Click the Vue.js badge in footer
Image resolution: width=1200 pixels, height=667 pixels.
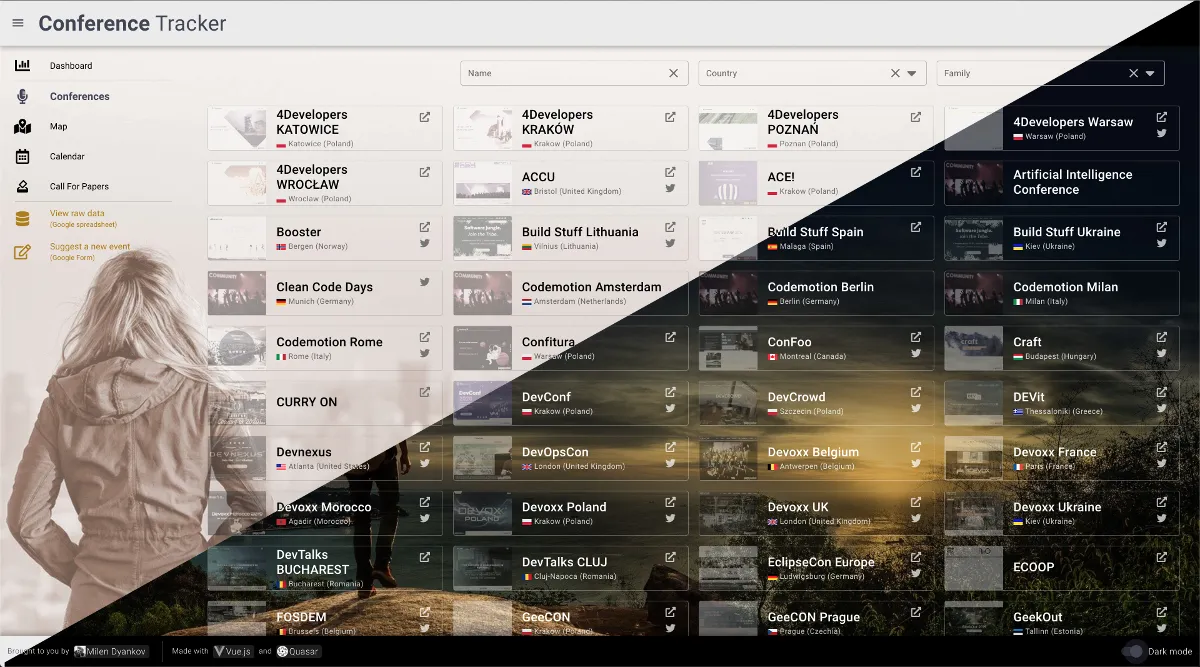click(x=233, y=651)
